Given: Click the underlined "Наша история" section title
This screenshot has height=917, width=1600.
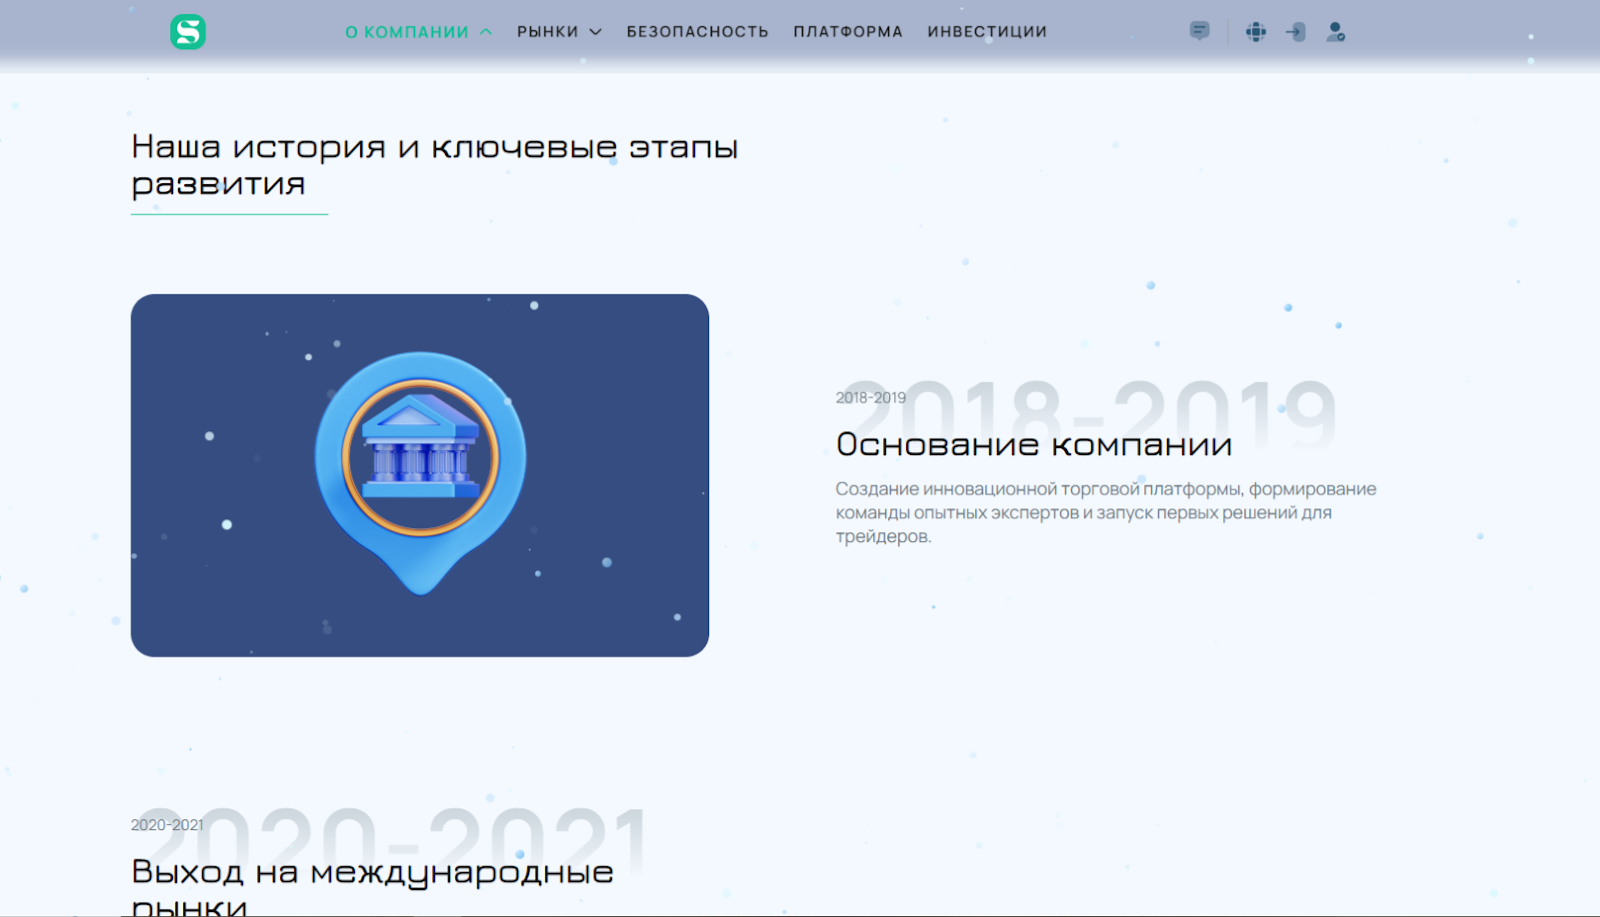Looking at the screenshot, I should click(434, 165).
